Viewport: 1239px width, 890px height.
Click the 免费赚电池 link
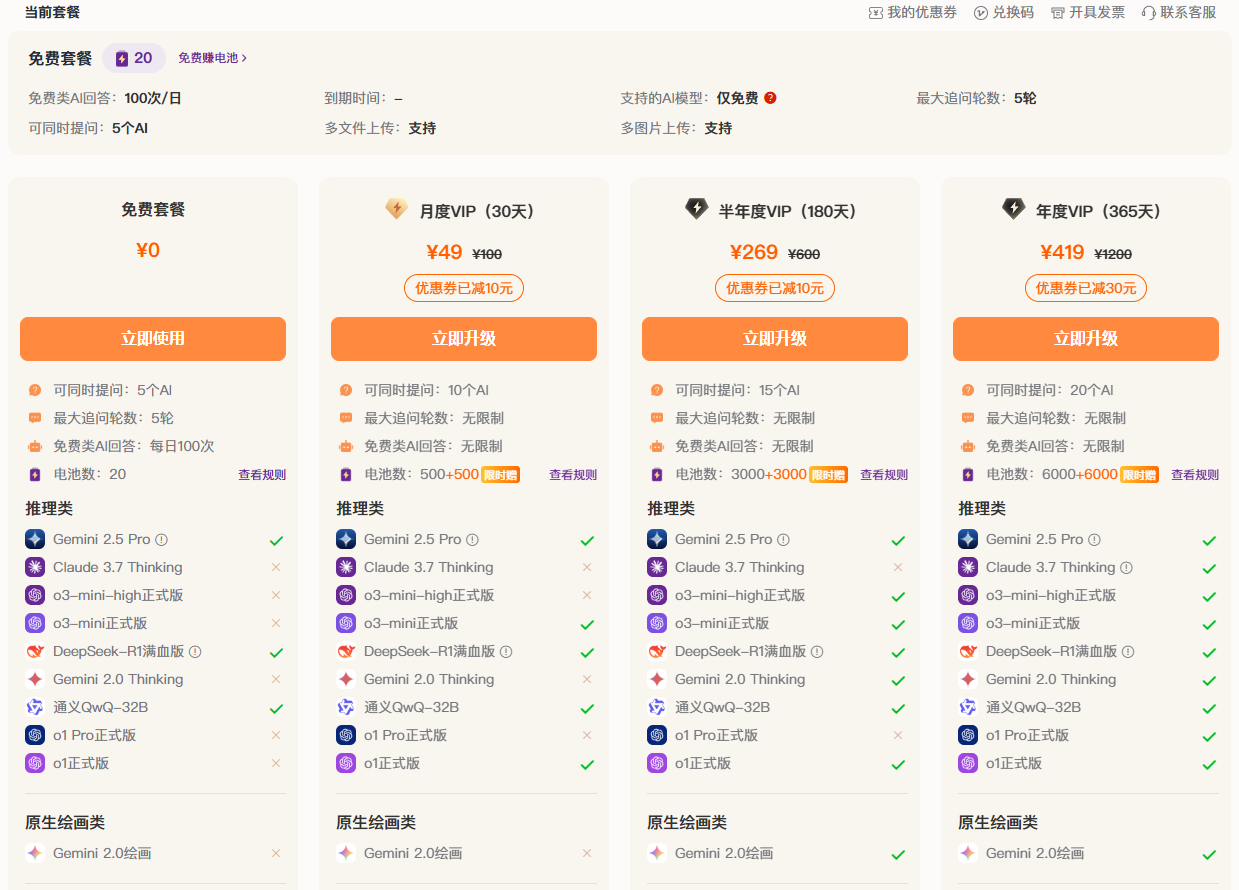click(x=212, y=58)
